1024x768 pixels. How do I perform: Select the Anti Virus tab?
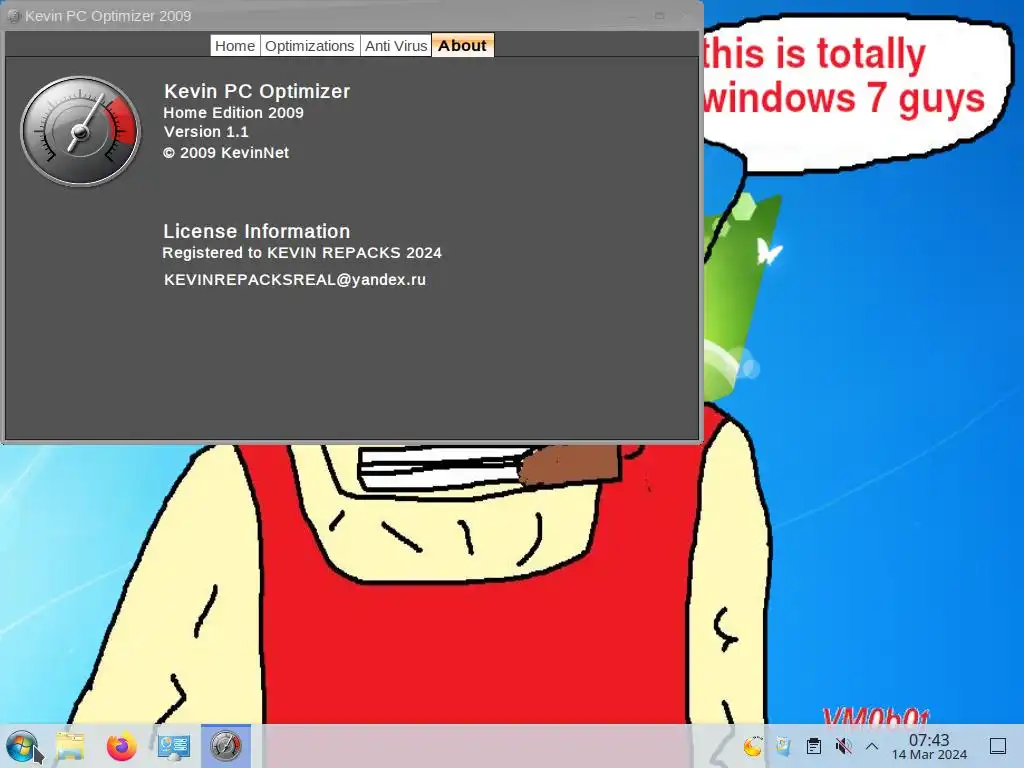[396, 46]
